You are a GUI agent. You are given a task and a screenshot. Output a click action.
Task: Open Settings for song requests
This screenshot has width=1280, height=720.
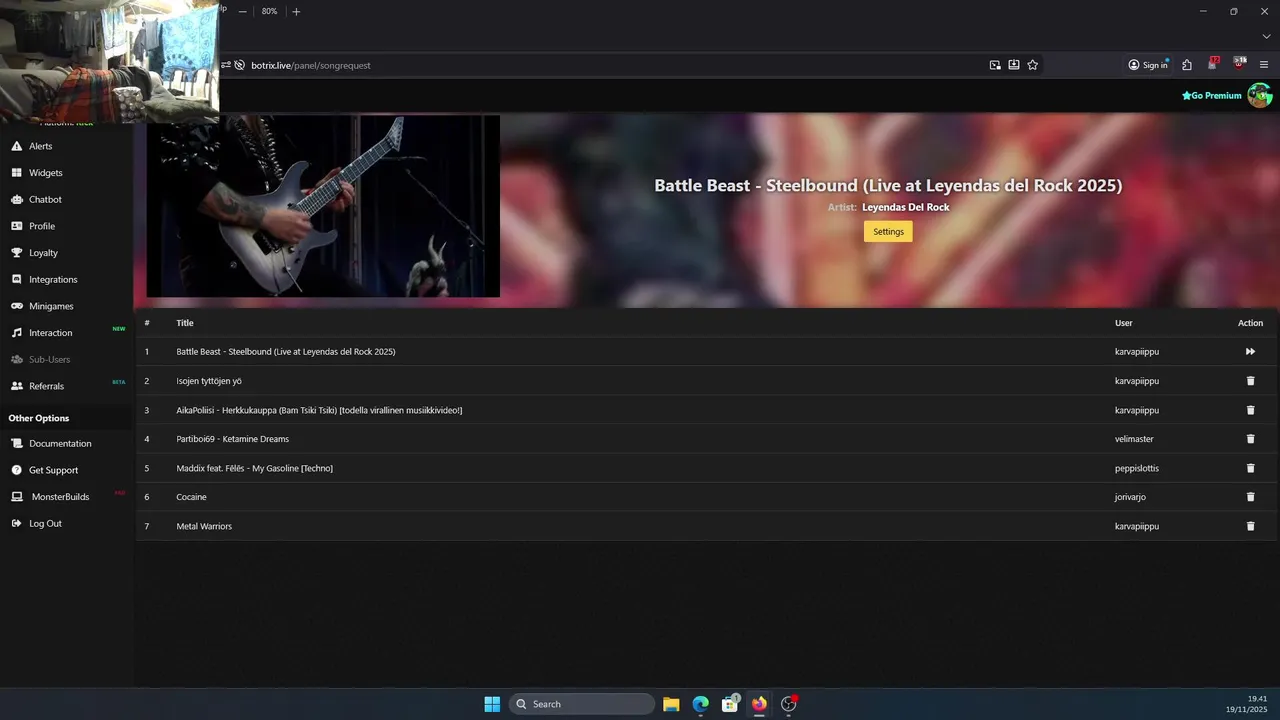888,232
